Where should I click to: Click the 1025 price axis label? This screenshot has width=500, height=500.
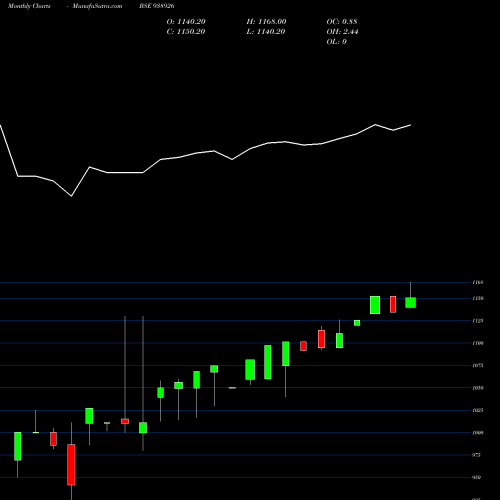[x=478, y=410]
